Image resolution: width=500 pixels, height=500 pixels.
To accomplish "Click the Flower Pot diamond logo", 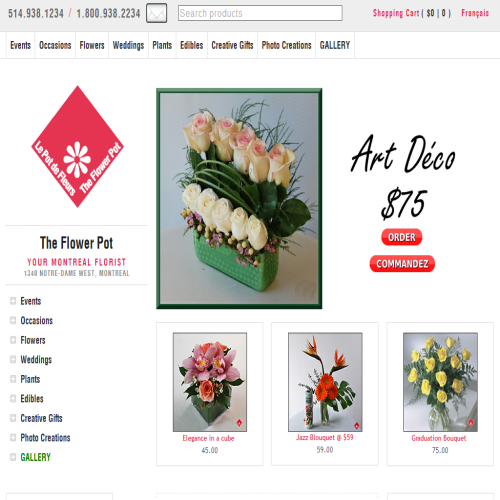I will click(77, 147).
